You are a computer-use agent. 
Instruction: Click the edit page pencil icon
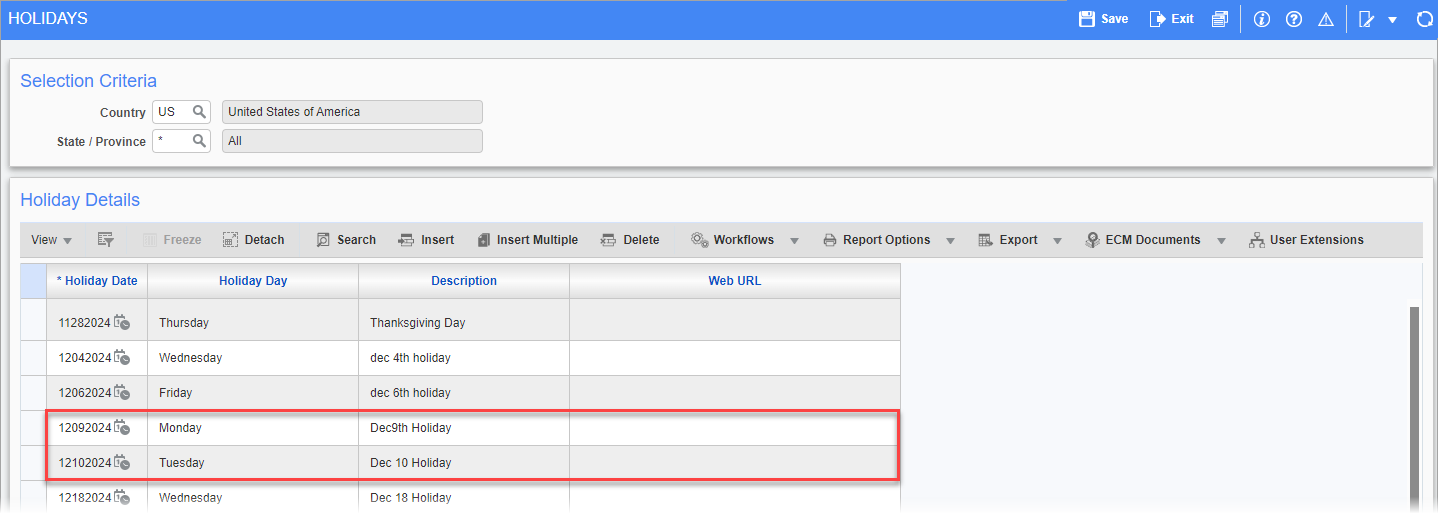(x=1367, y=19)
